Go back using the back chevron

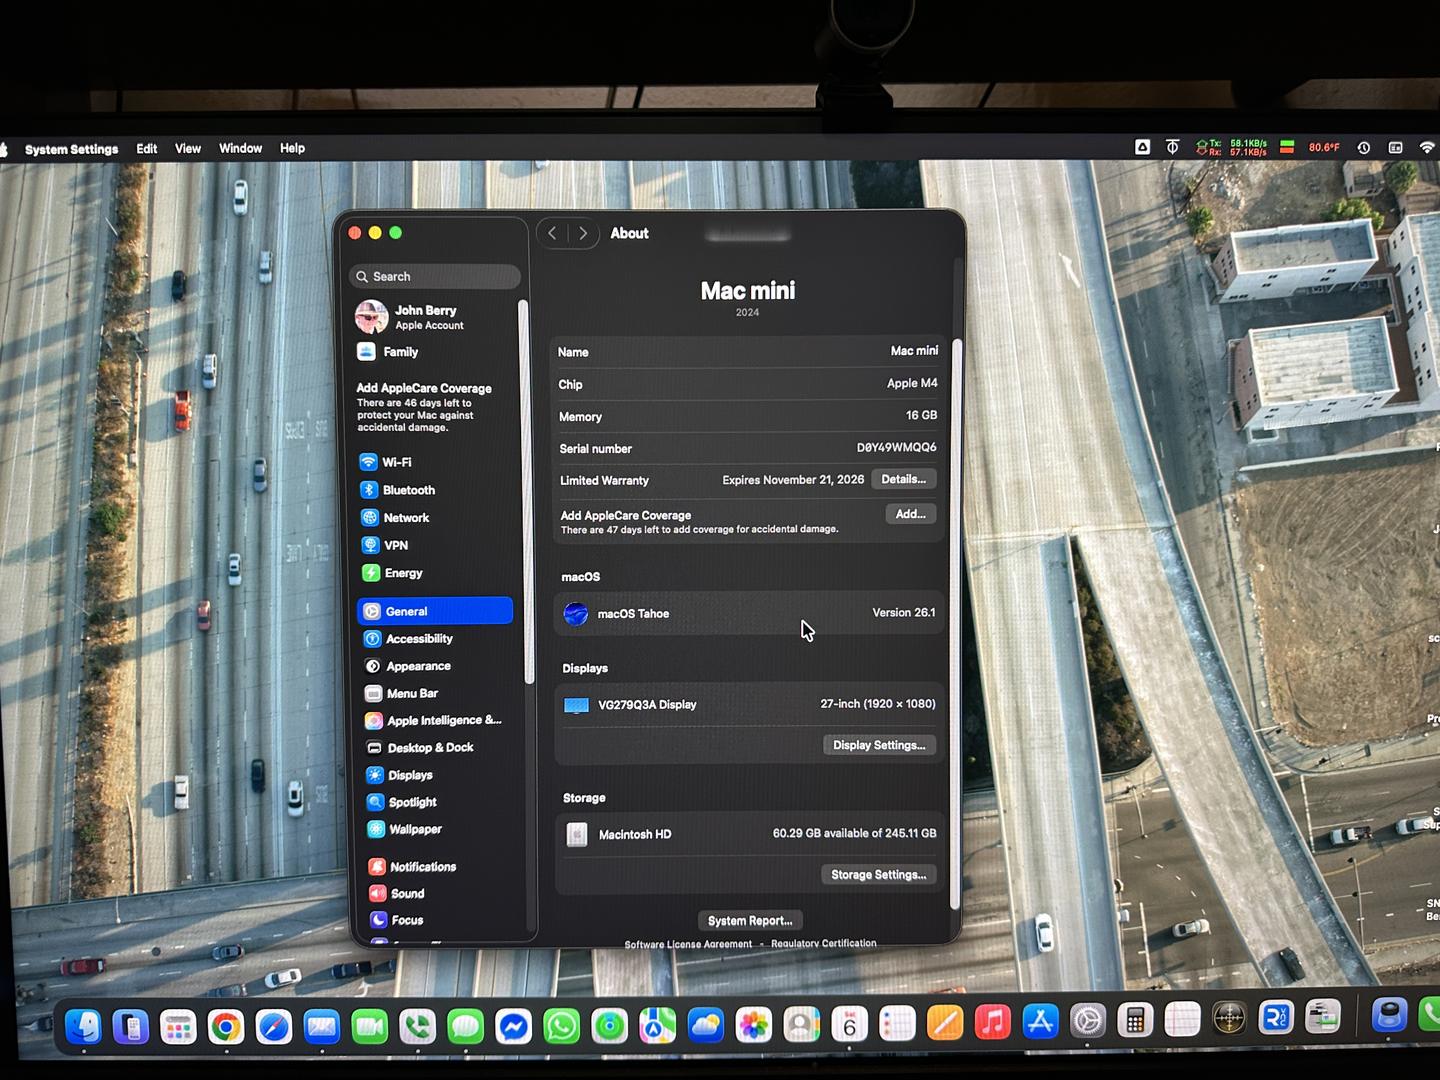tap(552, 233)
